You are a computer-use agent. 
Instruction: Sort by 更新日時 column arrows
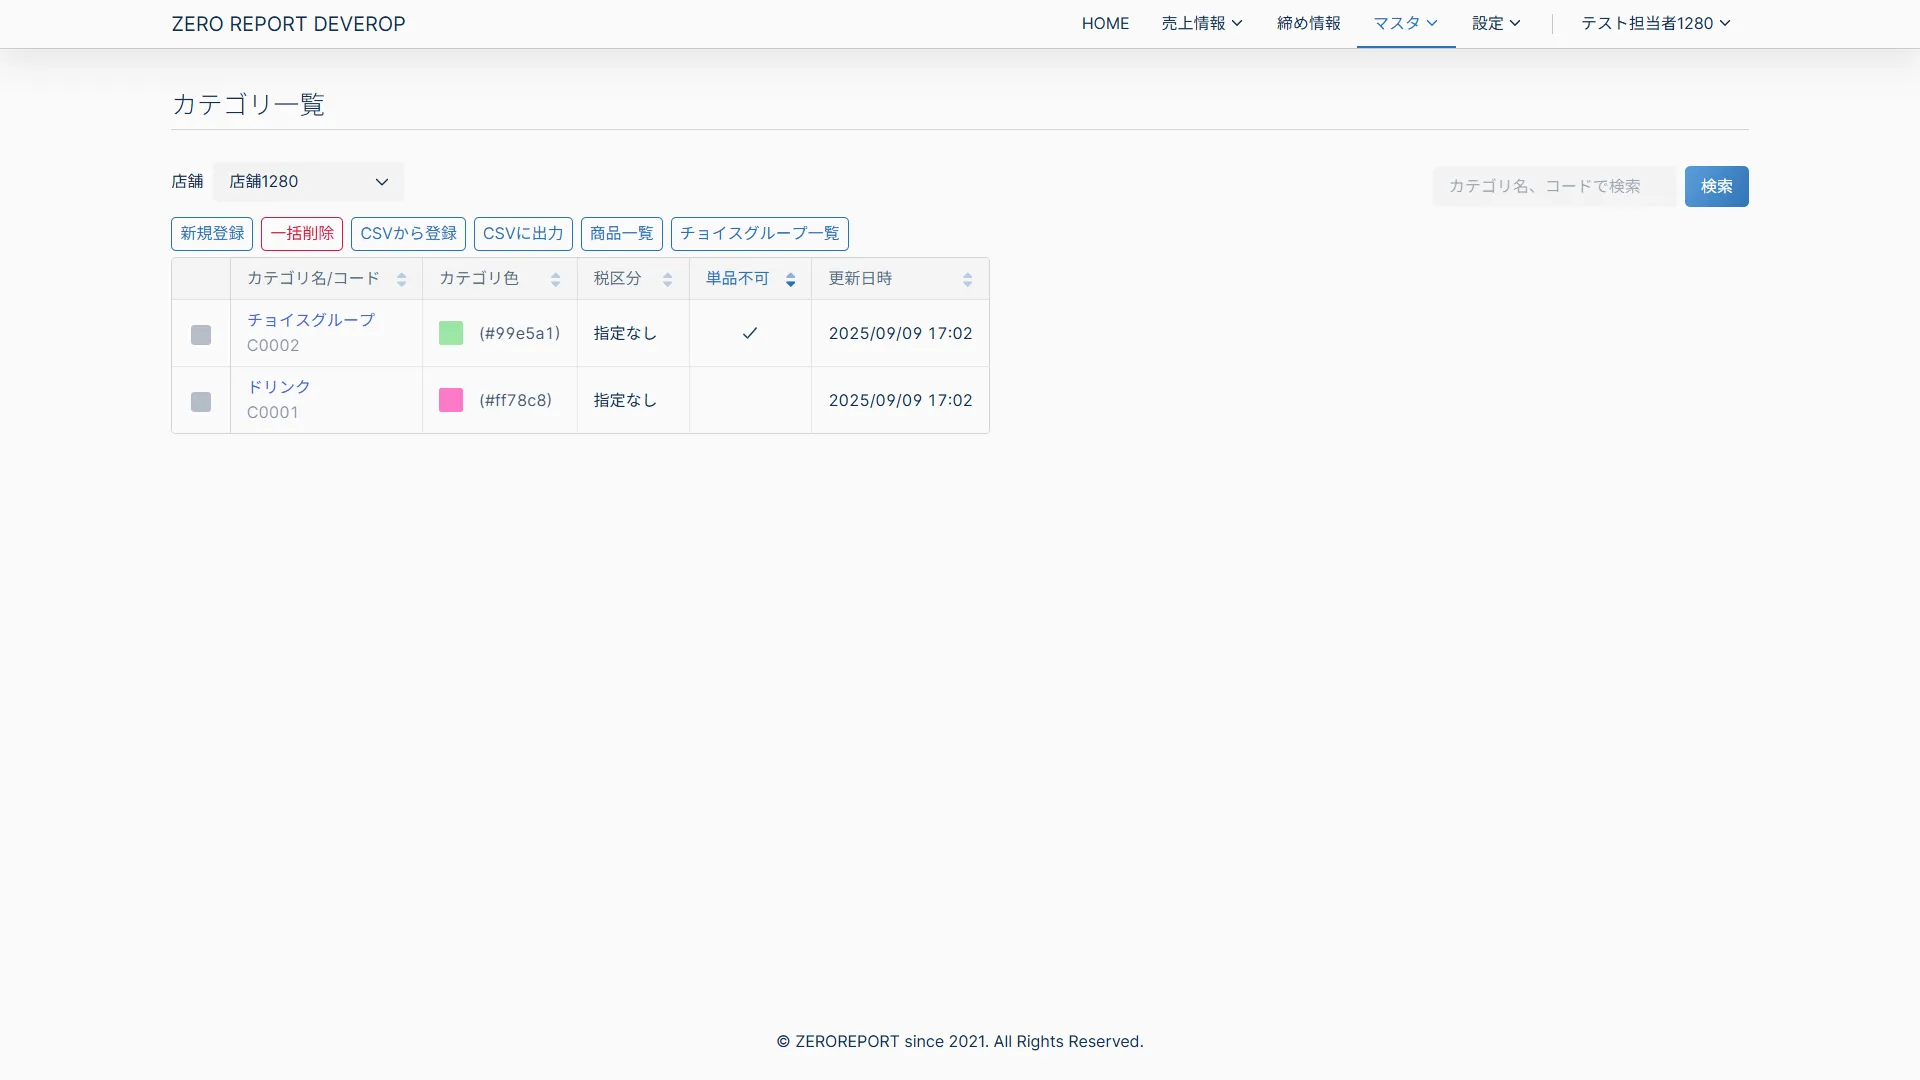(967, 280)
